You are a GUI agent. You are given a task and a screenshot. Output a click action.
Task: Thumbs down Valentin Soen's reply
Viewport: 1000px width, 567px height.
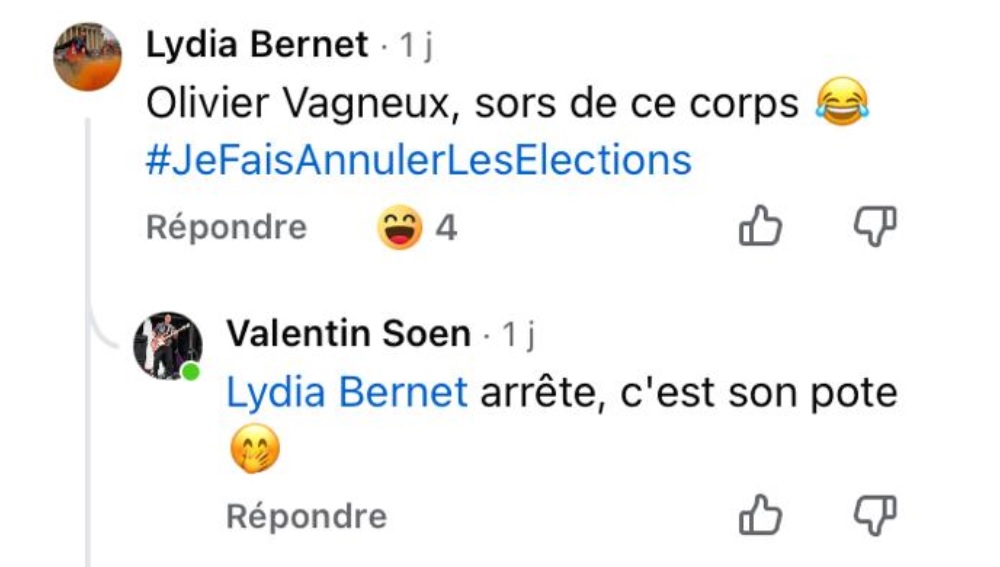pos(874,515)
